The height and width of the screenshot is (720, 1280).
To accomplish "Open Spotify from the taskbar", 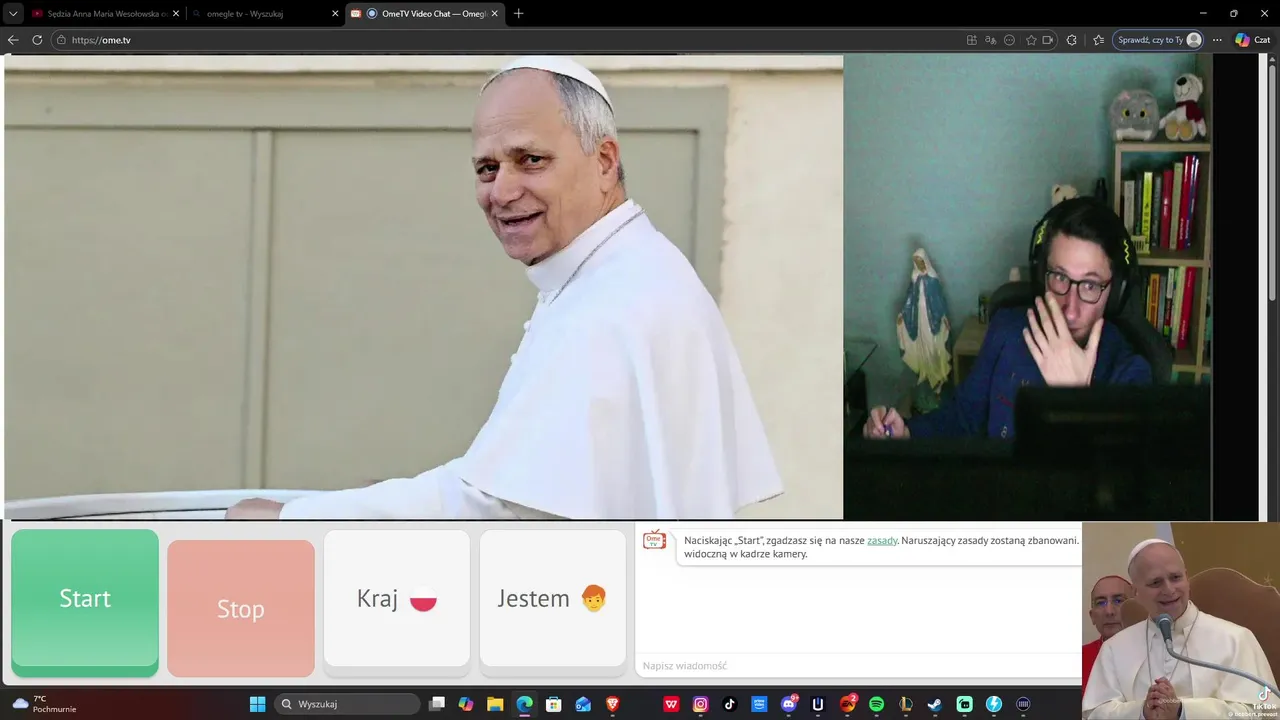I will coord(877,704).
